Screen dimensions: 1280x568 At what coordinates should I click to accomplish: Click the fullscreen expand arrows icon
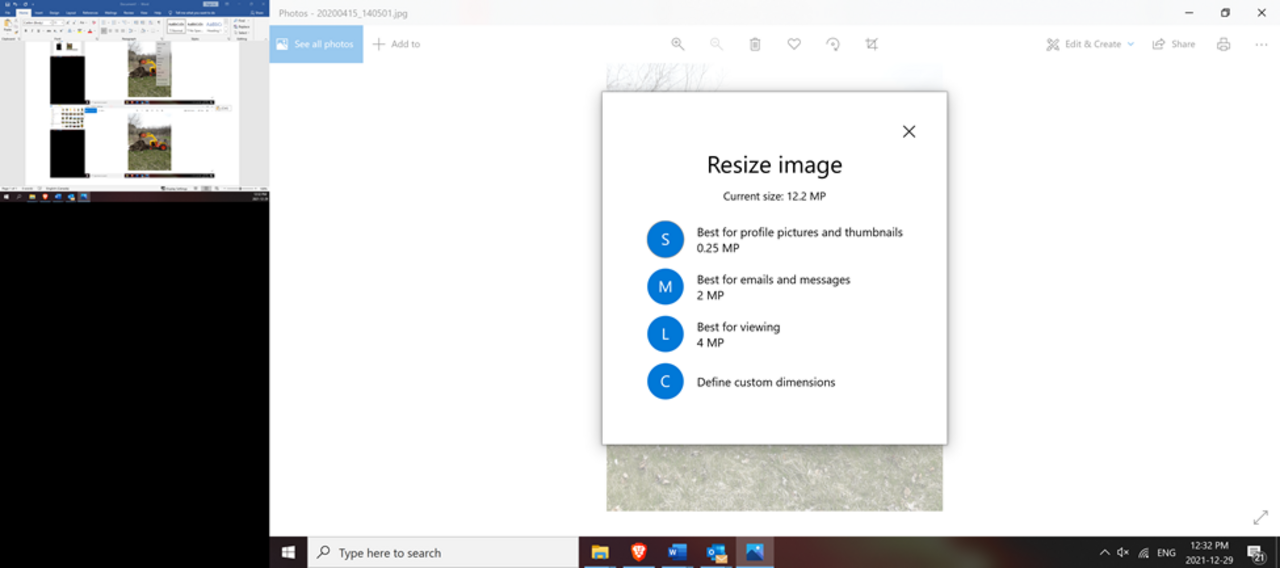point(1260,517)
